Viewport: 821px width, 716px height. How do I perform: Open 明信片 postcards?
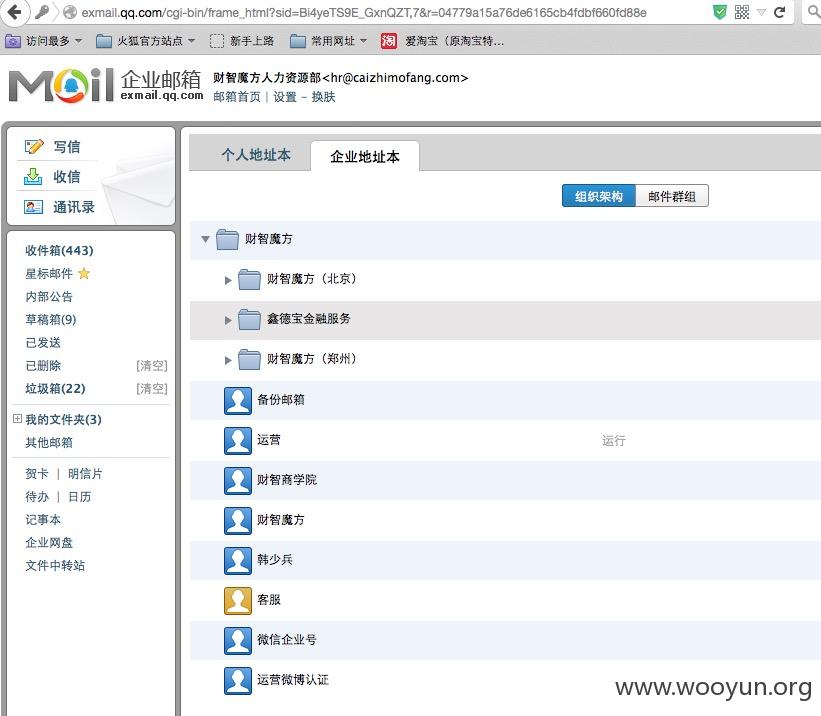pos(85,473)
